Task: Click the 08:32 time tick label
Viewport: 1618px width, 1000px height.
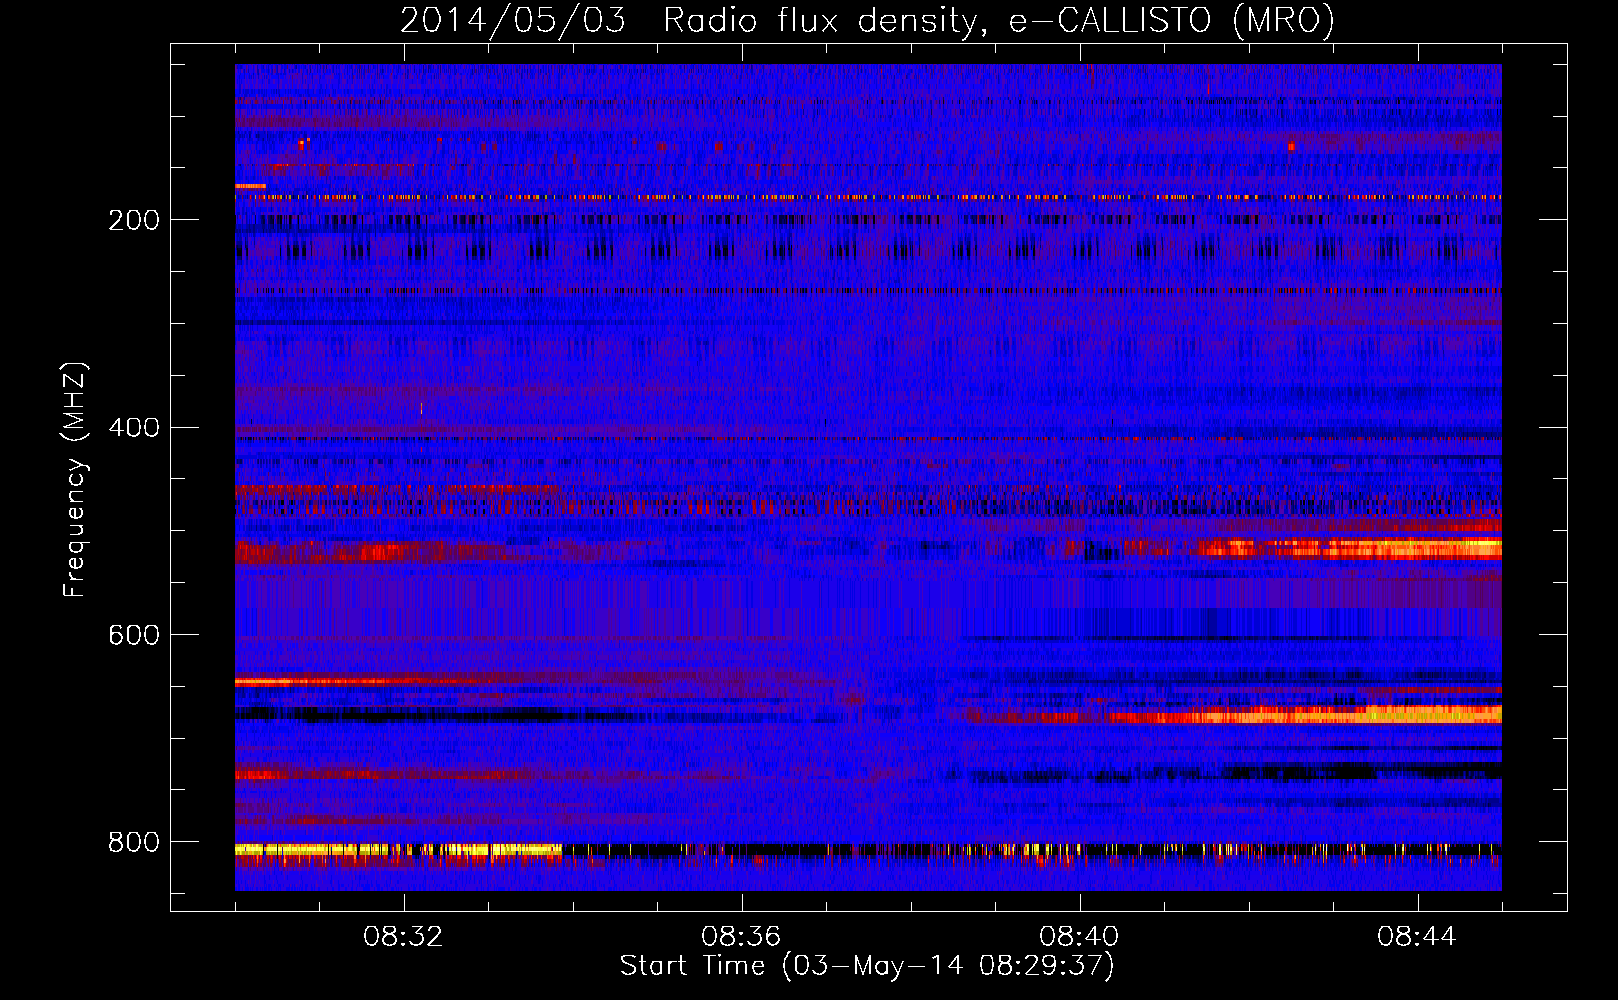Action: [x=403, y=937]
